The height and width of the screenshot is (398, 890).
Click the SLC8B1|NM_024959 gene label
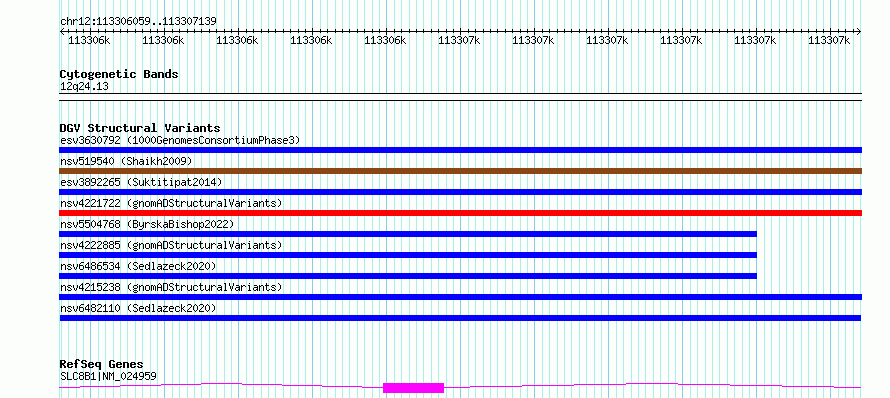[108, 376]
